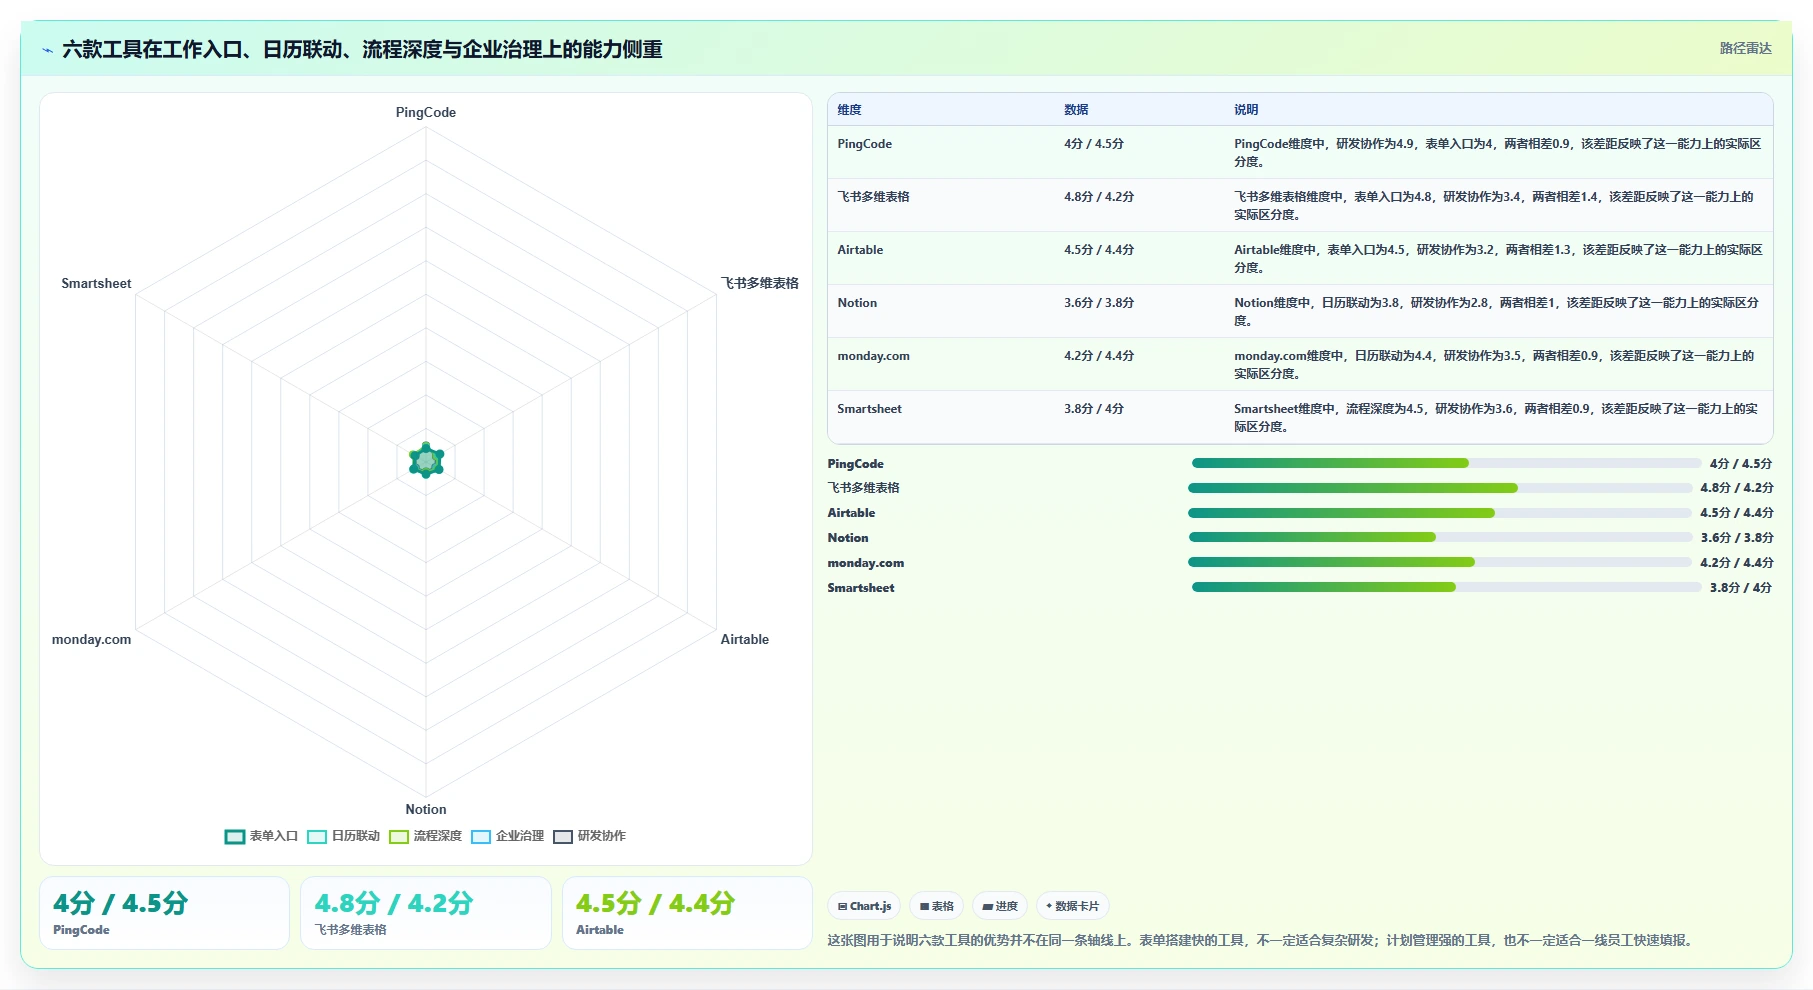The height and width of the screenshot is (990, 1813).
Task: Click the 进度 tag
Action: point(1000,906)
